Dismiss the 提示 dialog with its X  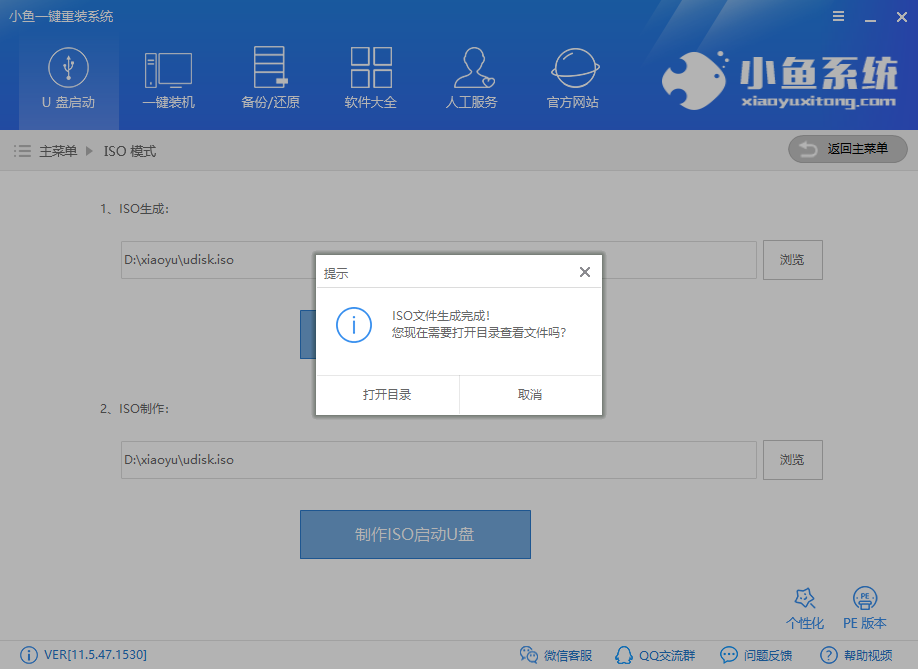point(585,271)
